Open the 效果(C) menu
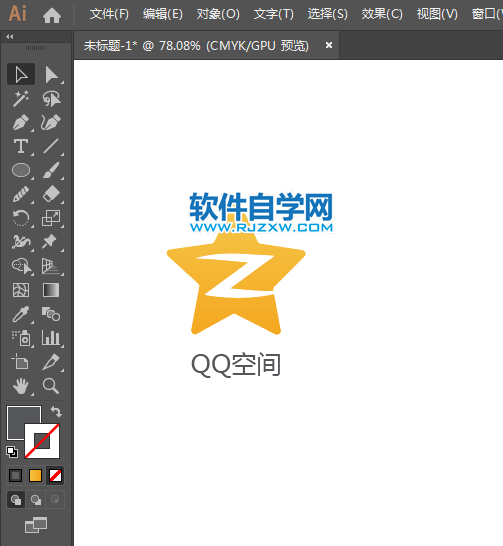The width and height of the screenshot is (503, 546). (382, 14)
